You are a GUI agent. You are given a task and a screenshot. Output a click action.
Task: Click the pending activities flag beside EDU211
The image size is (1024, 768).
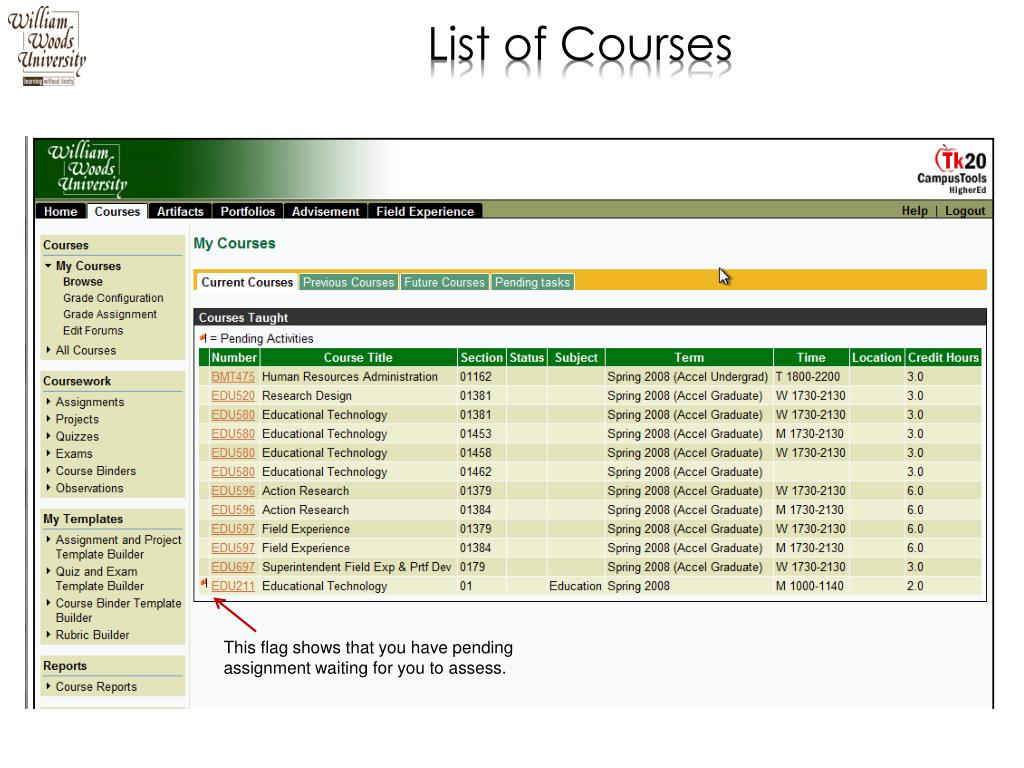point(204,583)
